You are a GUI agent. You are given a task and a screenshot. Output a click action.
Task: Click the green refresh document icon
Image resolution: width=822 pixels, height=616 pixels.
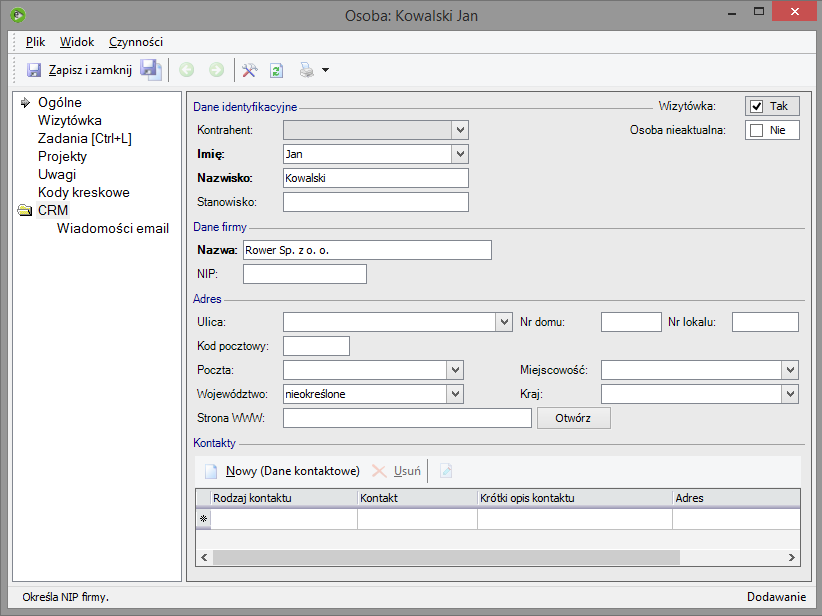(x=277, y=70)
